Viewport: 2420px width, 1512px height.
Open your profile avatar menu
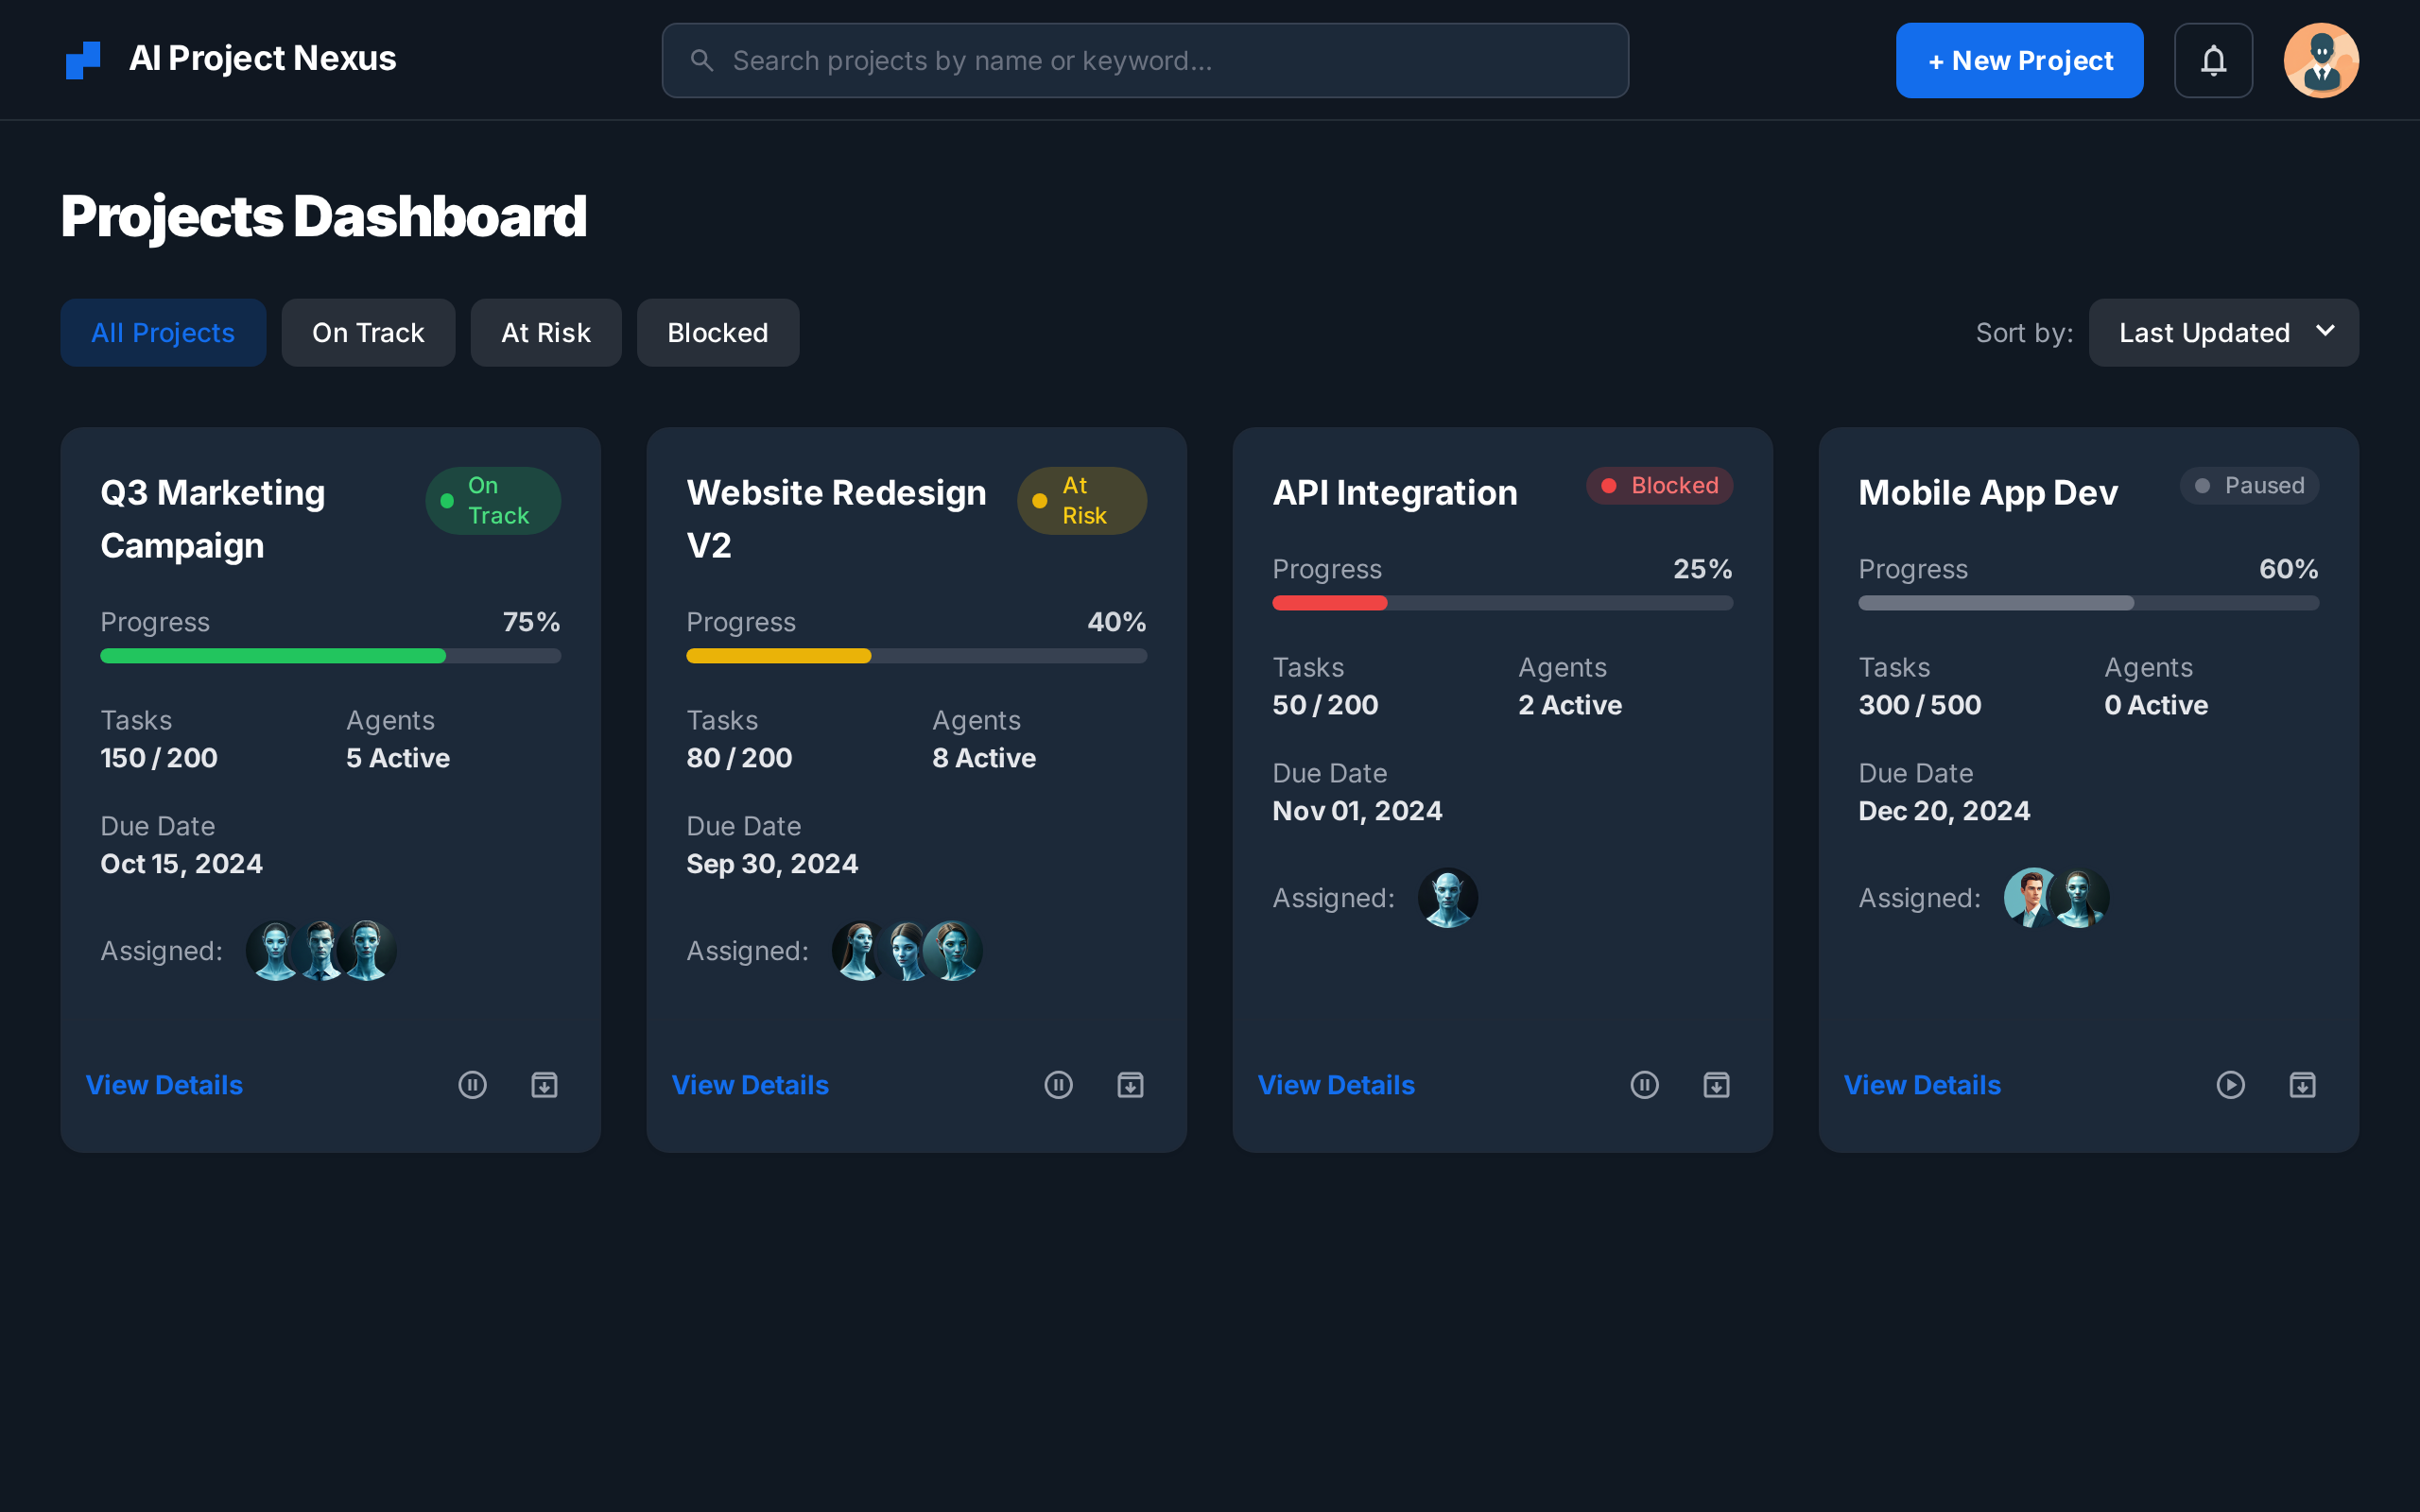pos(2320,60)
